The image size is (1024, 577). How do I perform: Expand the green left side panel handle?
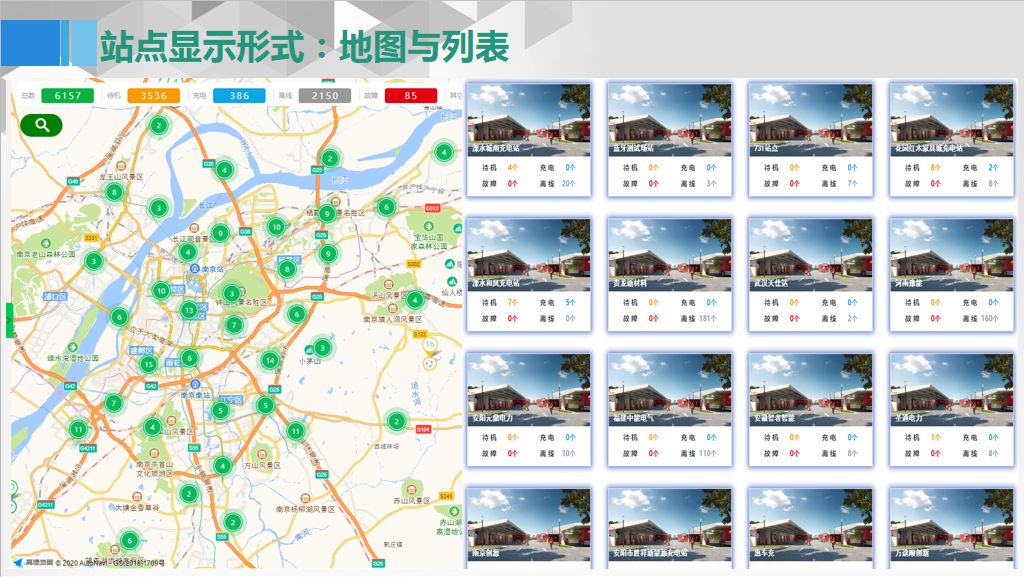9,320
